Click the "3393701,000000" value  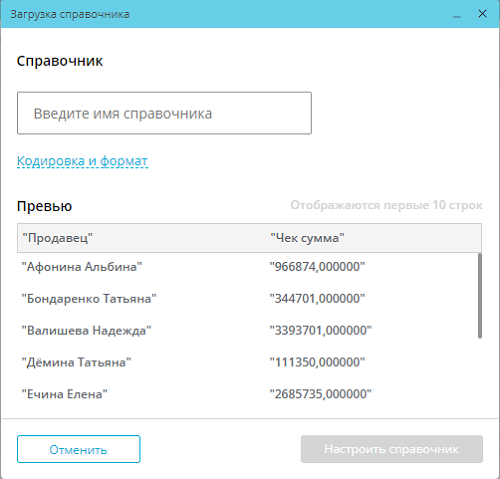tap(320, 331)
